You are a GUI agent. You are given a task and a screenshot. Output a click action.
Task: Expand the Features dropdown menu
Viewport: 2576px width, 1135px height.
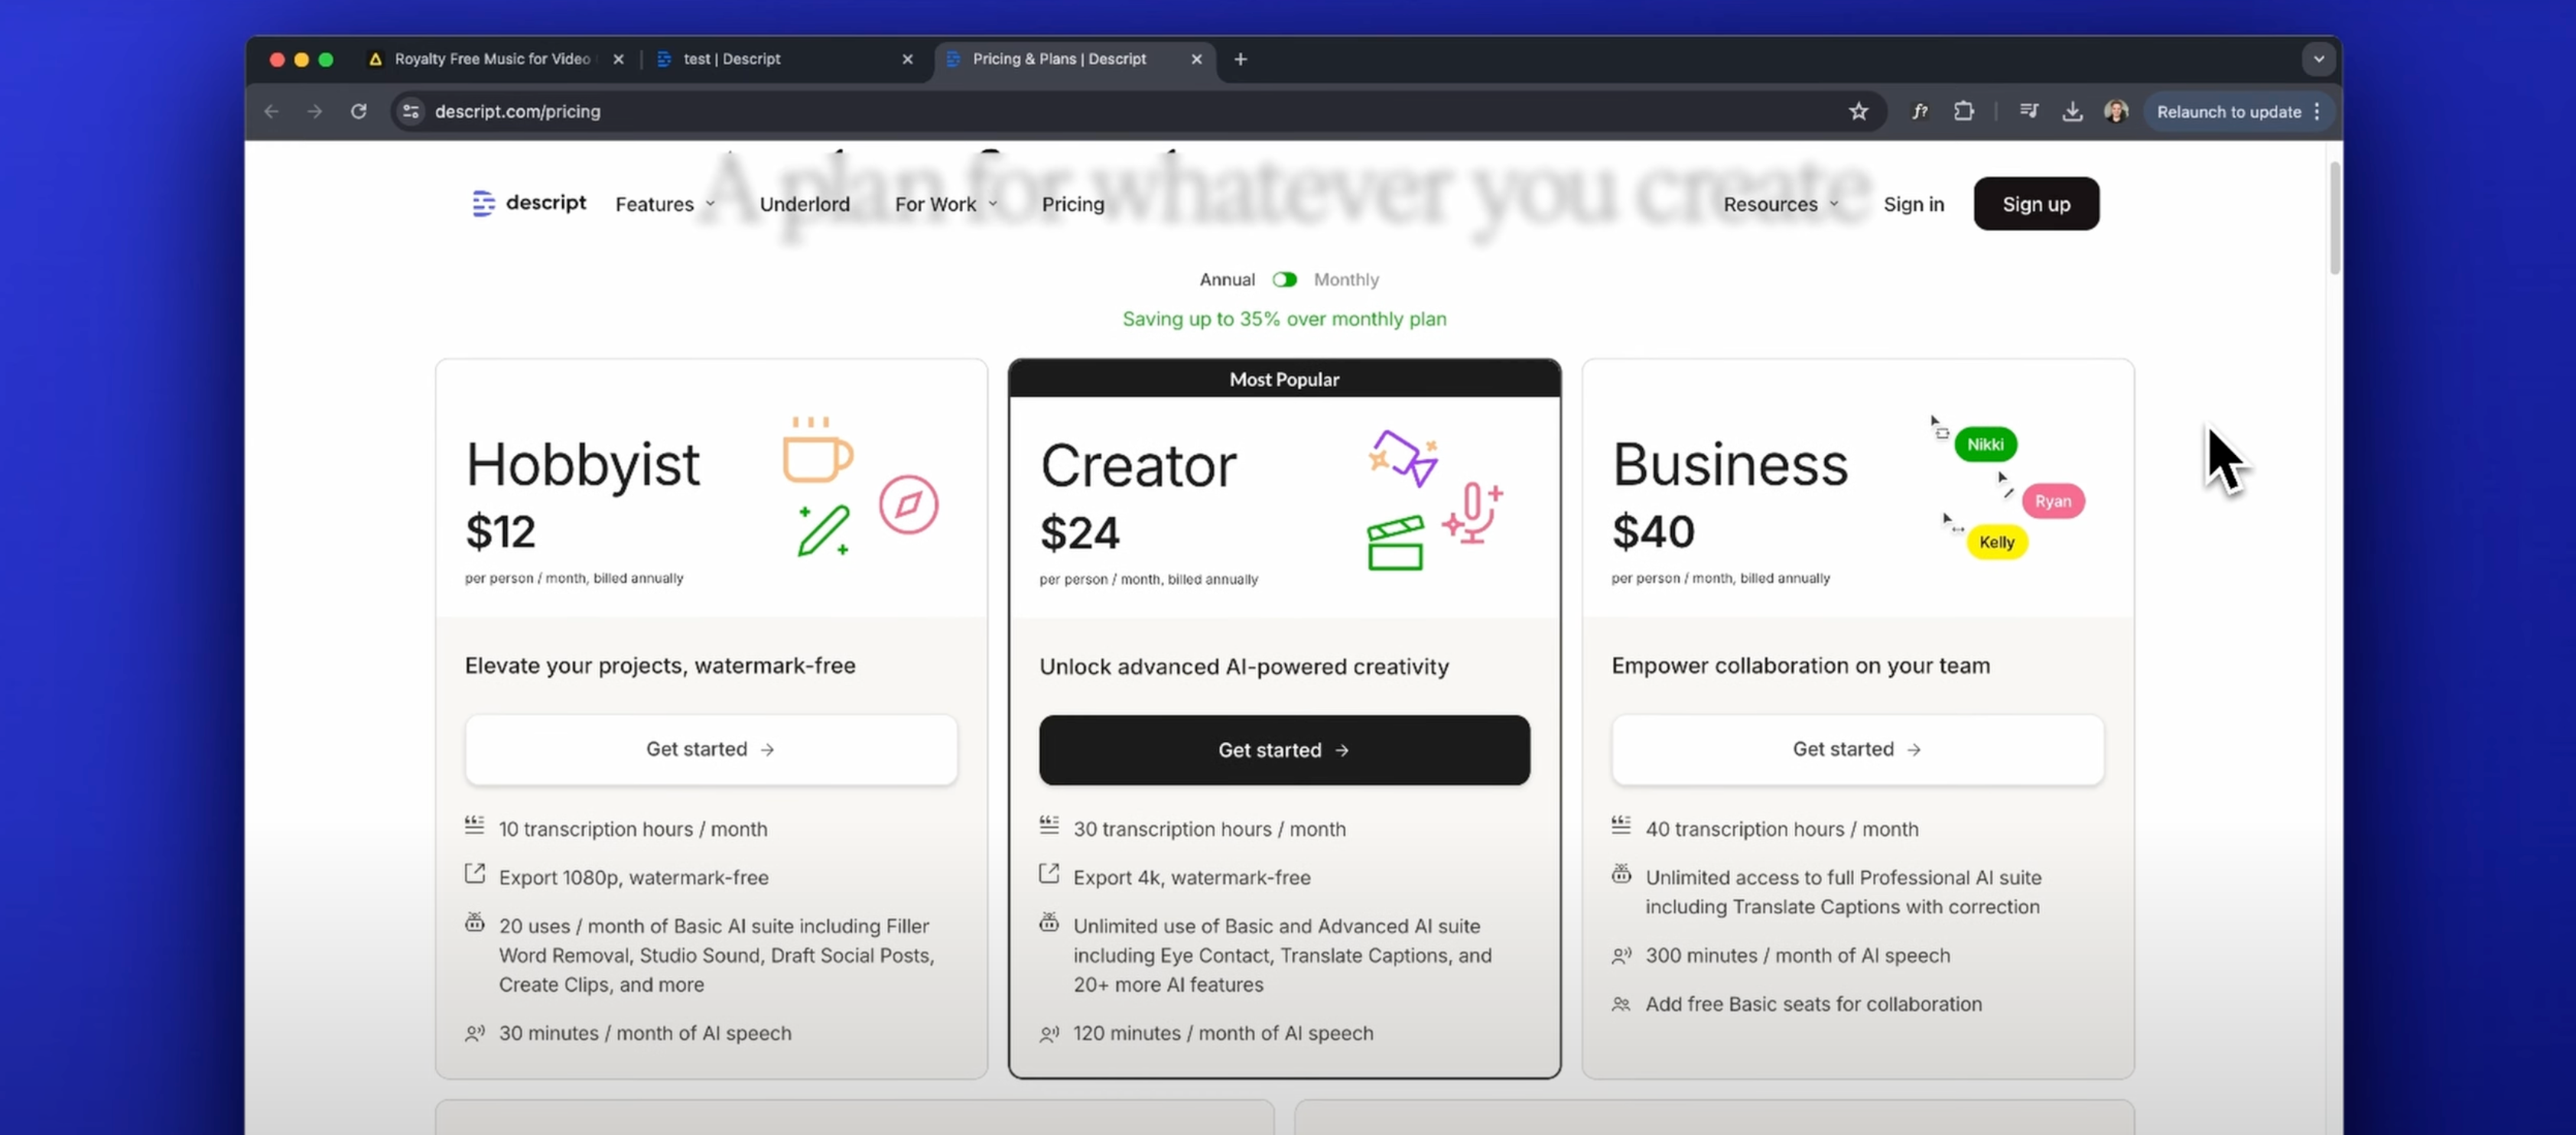[665, 204]
